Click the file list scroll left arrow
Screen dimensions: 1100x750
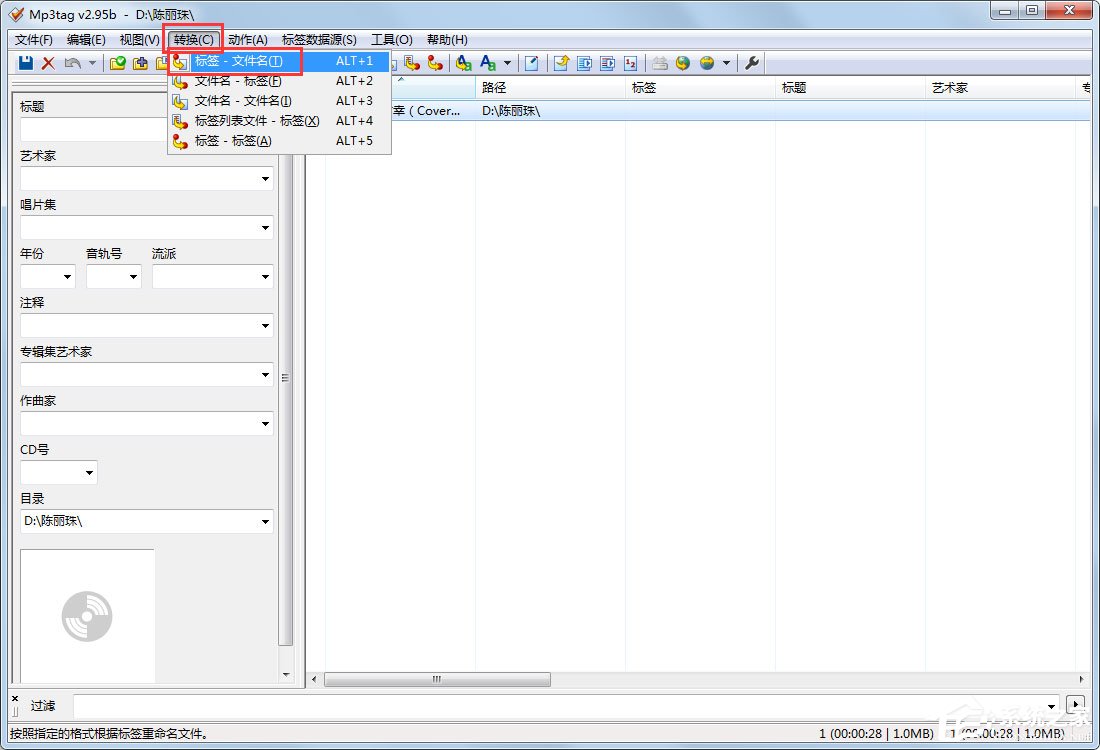point(314,679)
